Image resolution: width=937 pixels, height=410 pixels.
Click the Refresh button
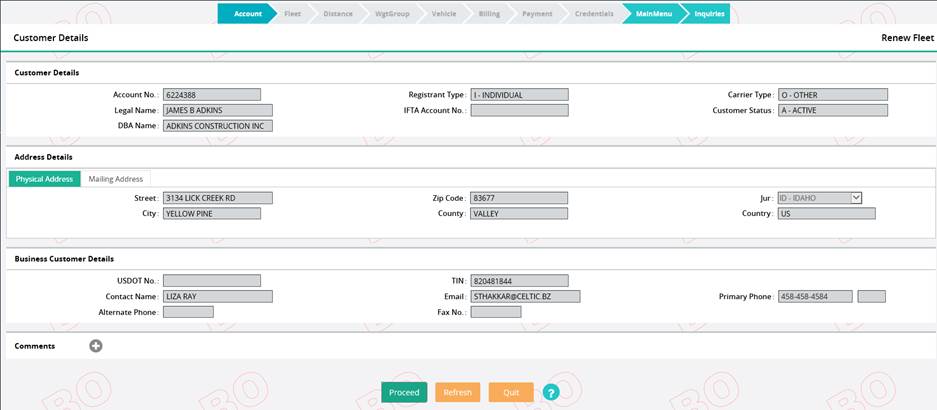[457, 392]
